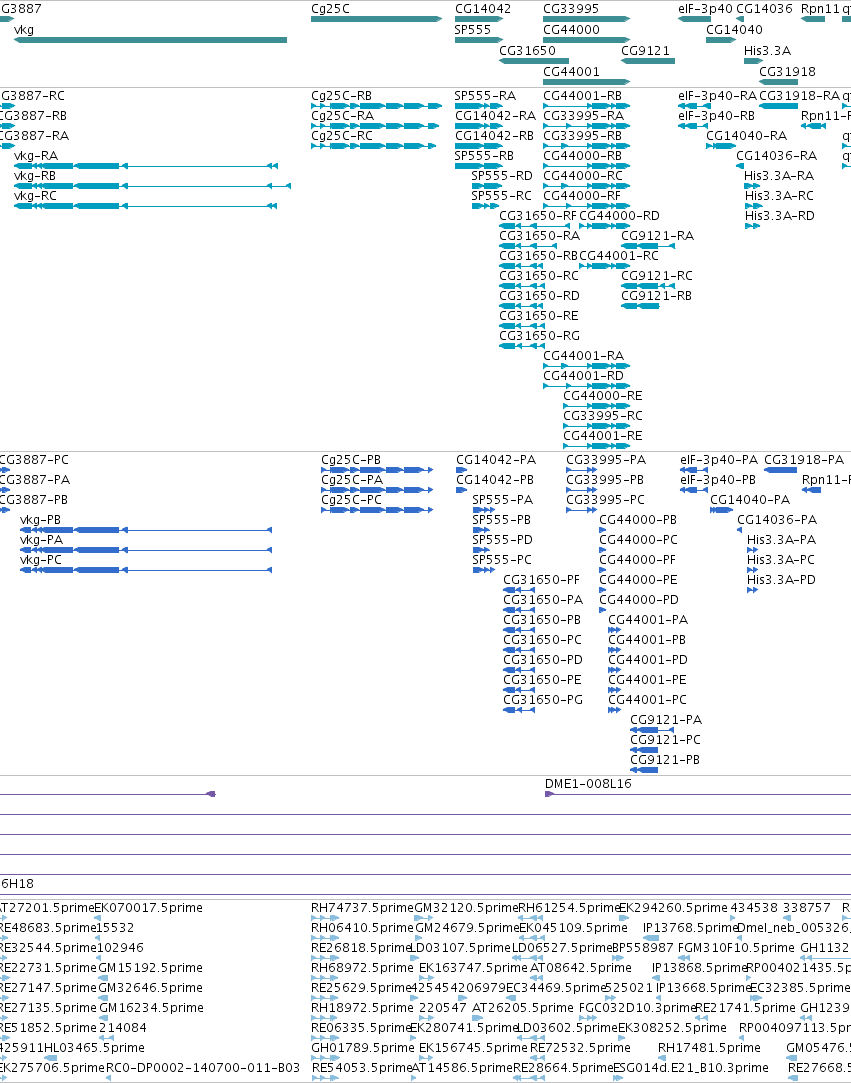851x1083 pixels.
Task: Select the CG33995-PA protein label
Action: pos(606,459)
